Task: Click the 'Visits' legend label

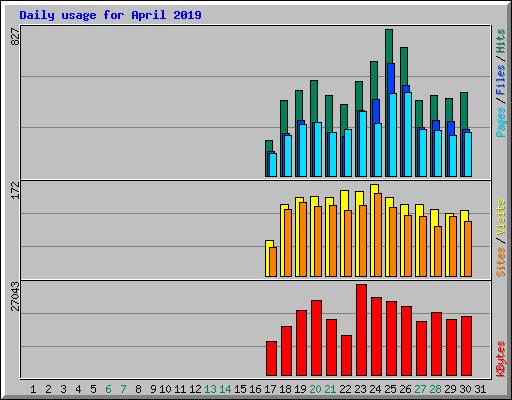Action: pyautogui.click(x=501, y=218)
